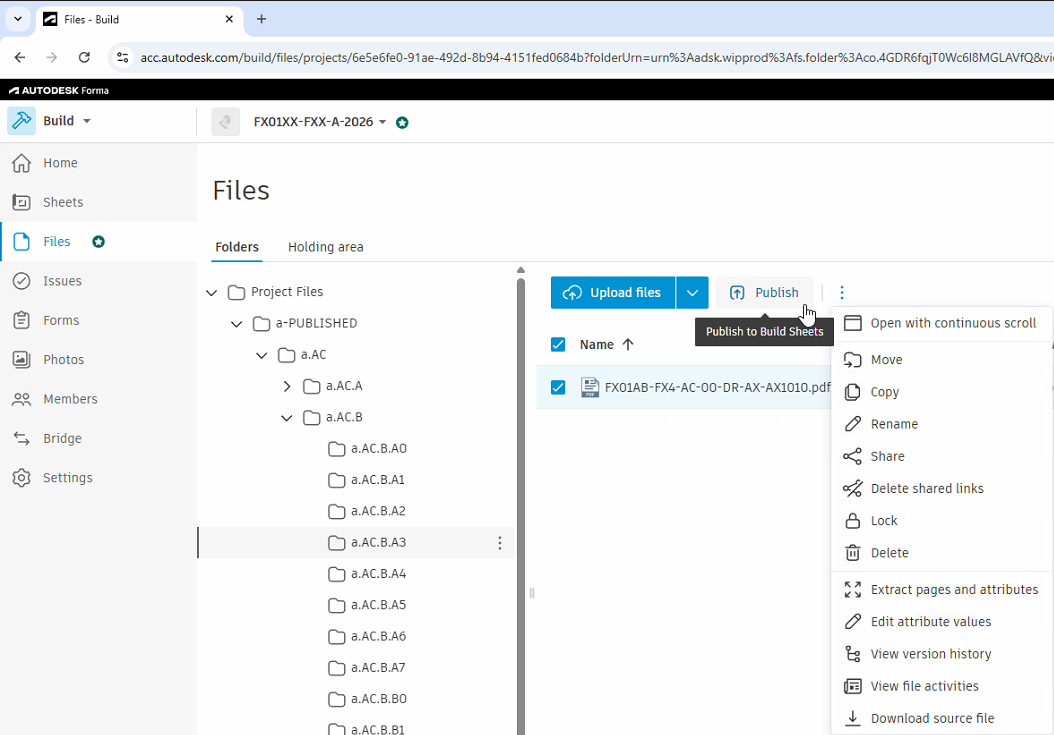Click the Build hammer product icon
The height and width of the screenshot is (735, 1054).
22,121
